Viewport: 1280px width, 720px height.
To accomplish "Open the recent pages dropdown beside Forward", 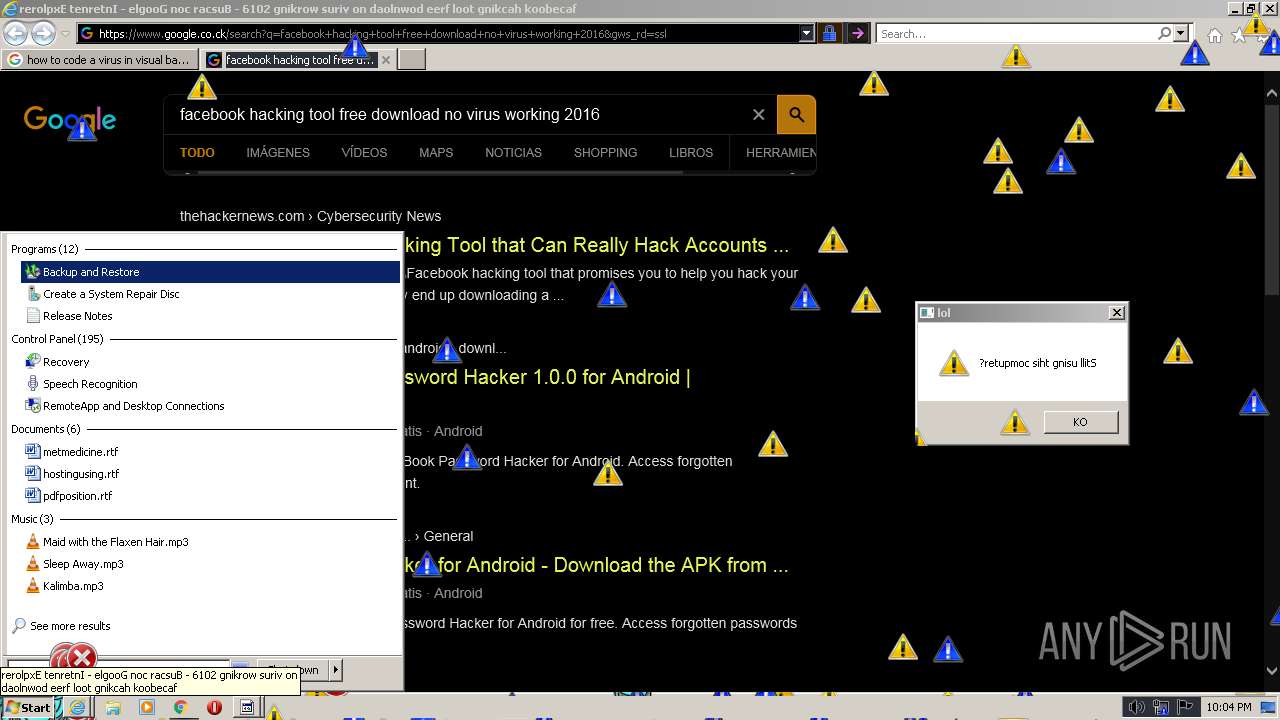I will 65,34.
